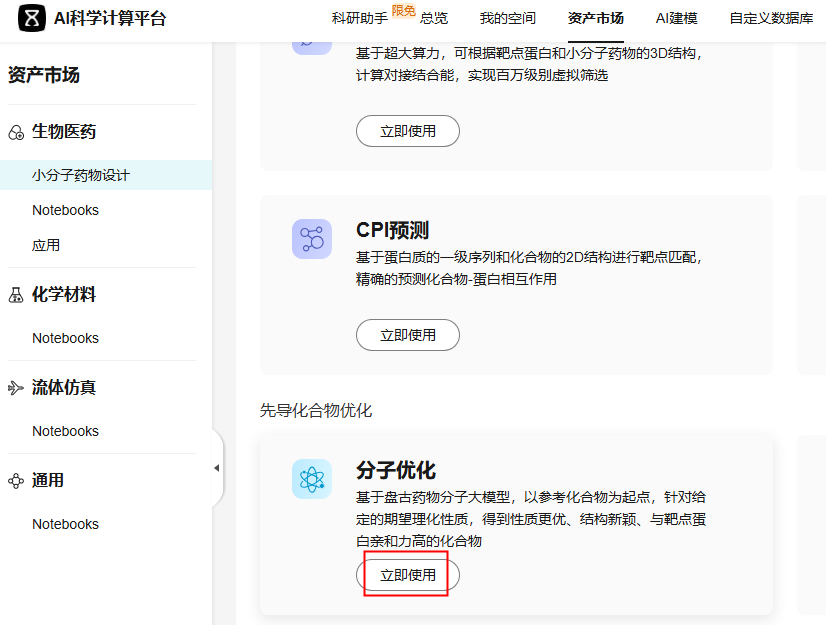Open 我的空间 in the top navigation
Screen dimensions: 826x625
(x=507, y=18)
